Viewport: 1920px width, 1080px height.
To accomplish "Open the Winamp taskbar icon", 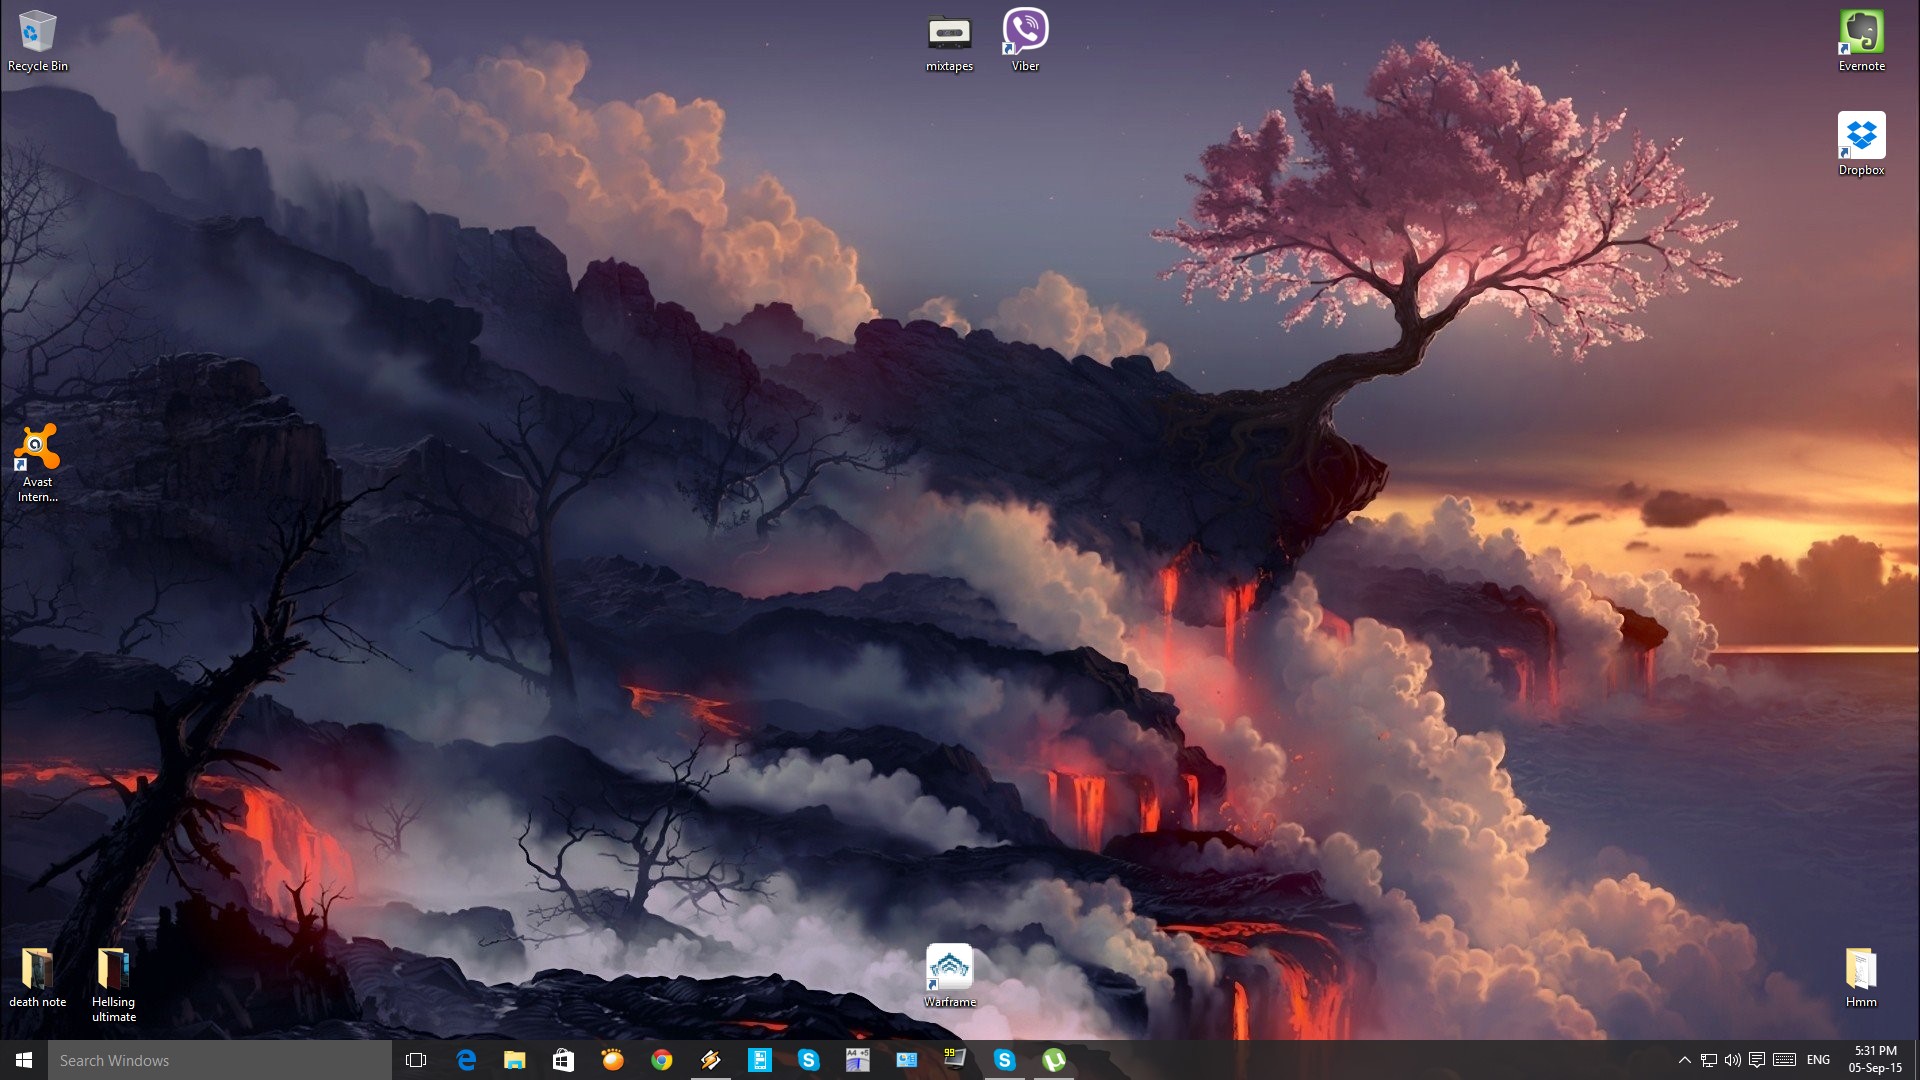I will (x=710, y=1060).
